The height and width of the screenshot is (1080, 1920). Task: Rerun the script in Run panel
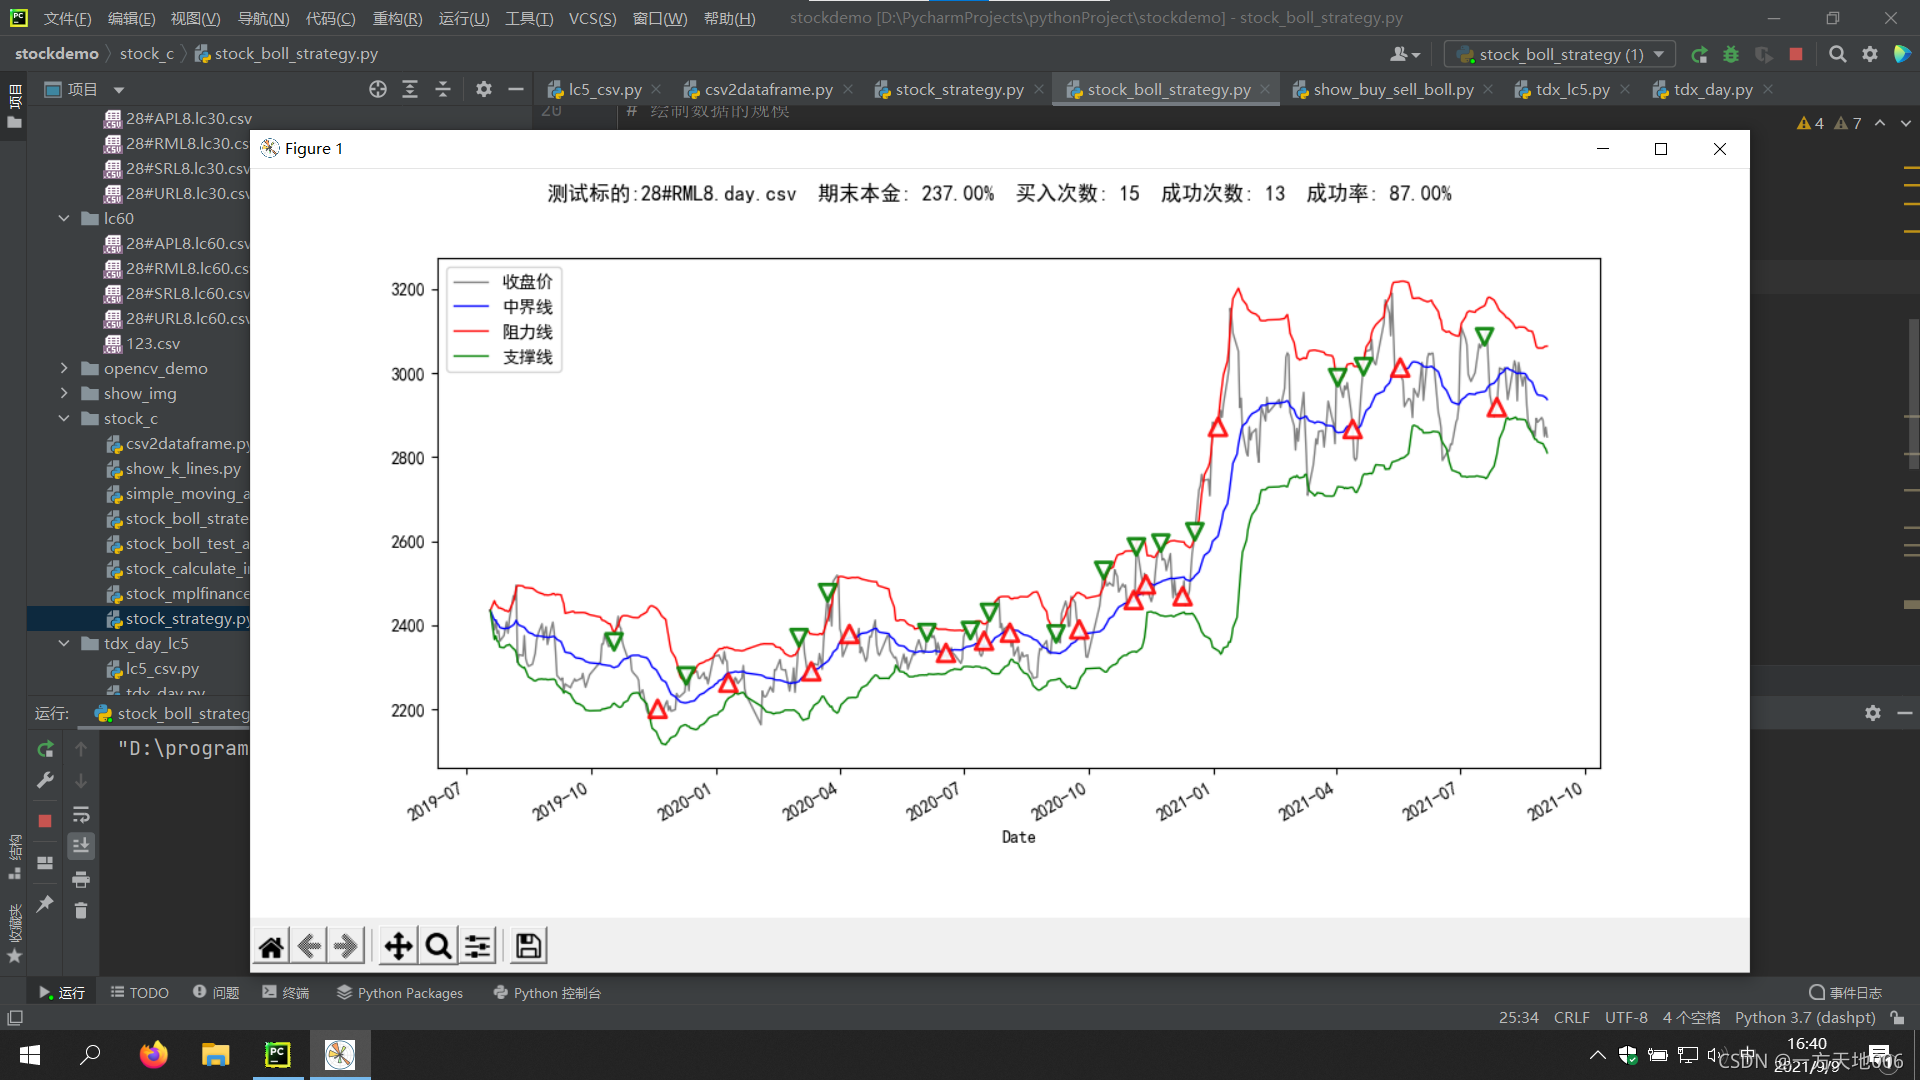click(x=45, y=749)
